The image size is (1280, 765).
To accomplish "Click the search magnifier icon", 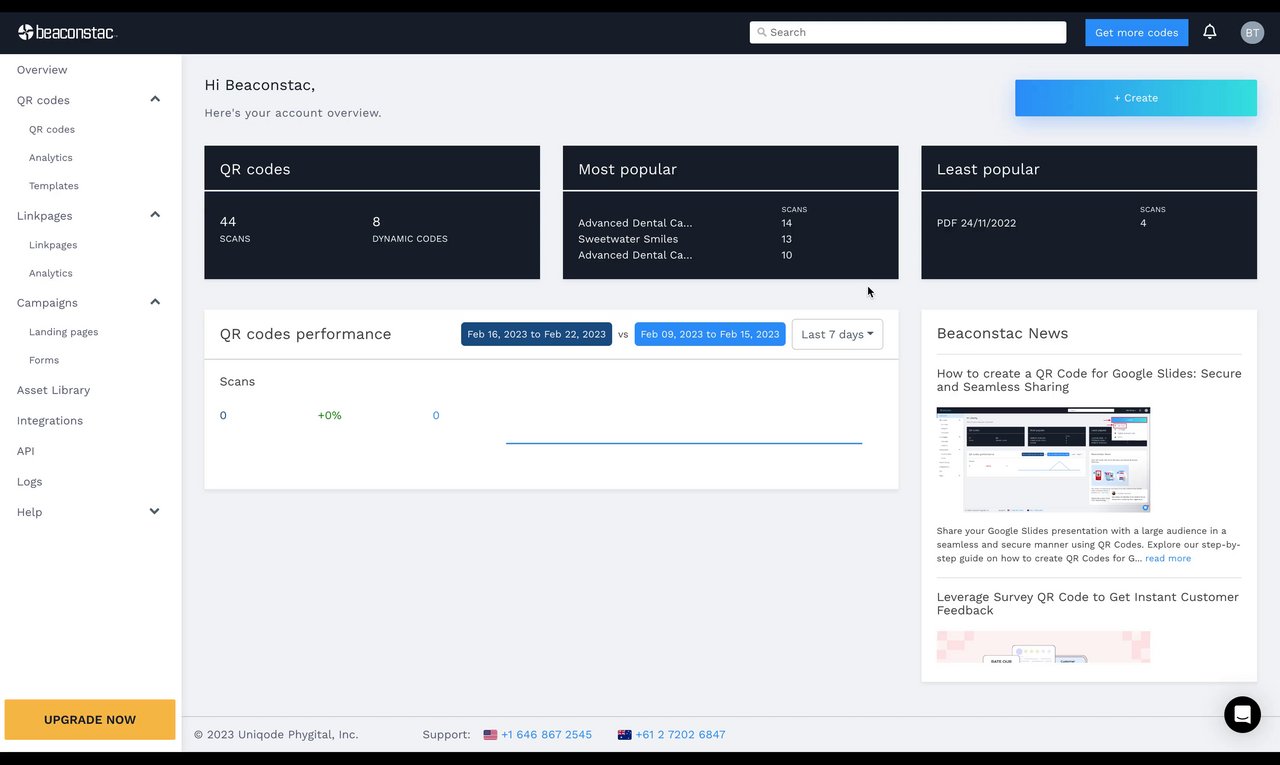I will [762, 32].
